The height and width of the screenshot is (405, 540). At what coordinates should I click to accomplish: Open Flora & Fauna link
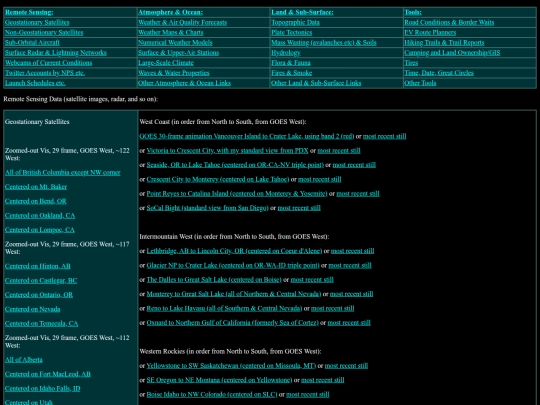(x=291, y=63)
